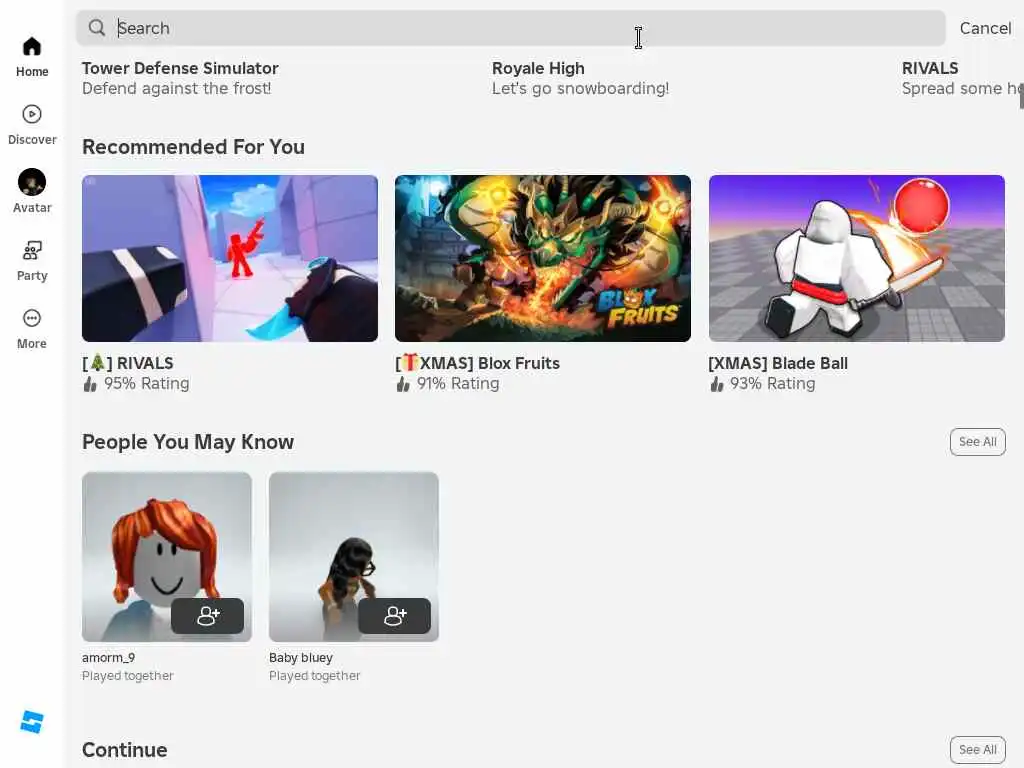This screenshot has width=1024, height=768.
Task: Click the Recommended For You heading
Action: (x=193, y=147)
